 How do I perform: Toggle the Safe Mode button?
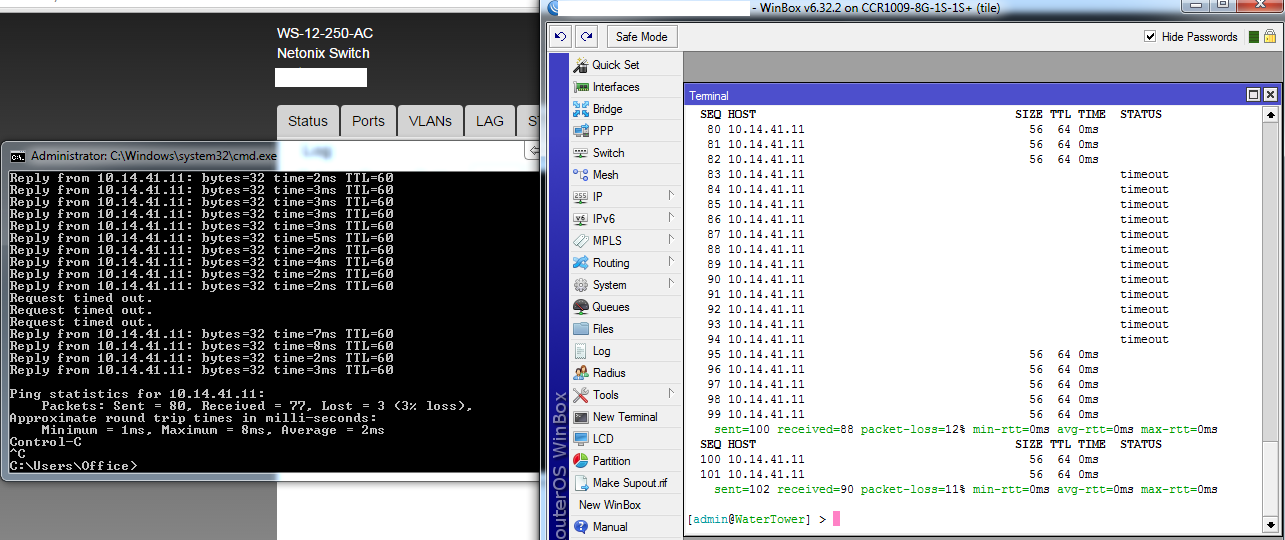point(641,37)
